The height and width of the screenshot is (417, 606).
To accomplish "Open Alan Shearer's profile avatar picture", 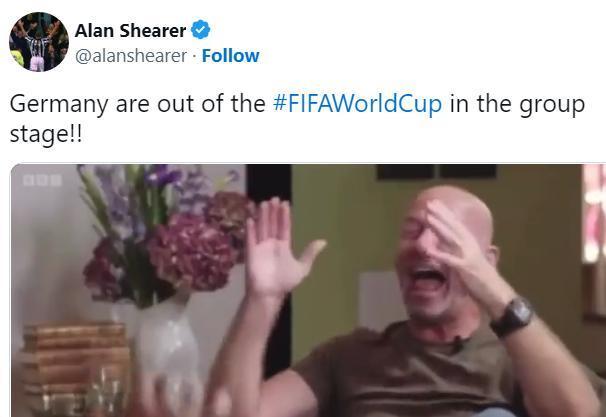I will (39, 42).
